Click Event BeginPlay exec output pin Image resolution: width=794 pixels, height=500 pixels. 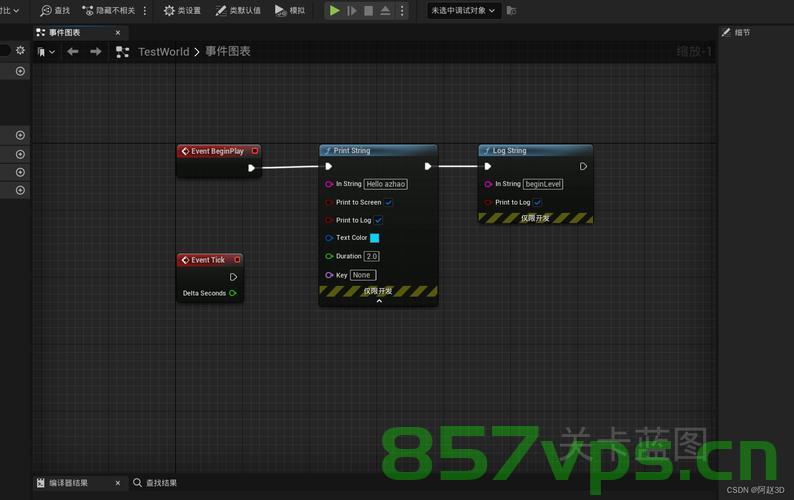251,168
